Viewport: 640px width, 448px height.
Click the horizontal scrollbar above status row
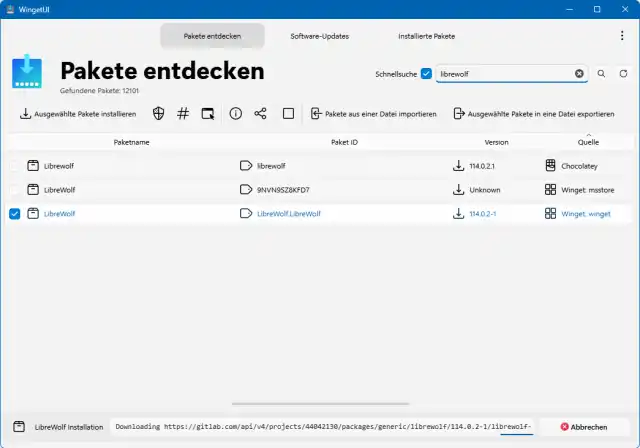coord(320,404)
